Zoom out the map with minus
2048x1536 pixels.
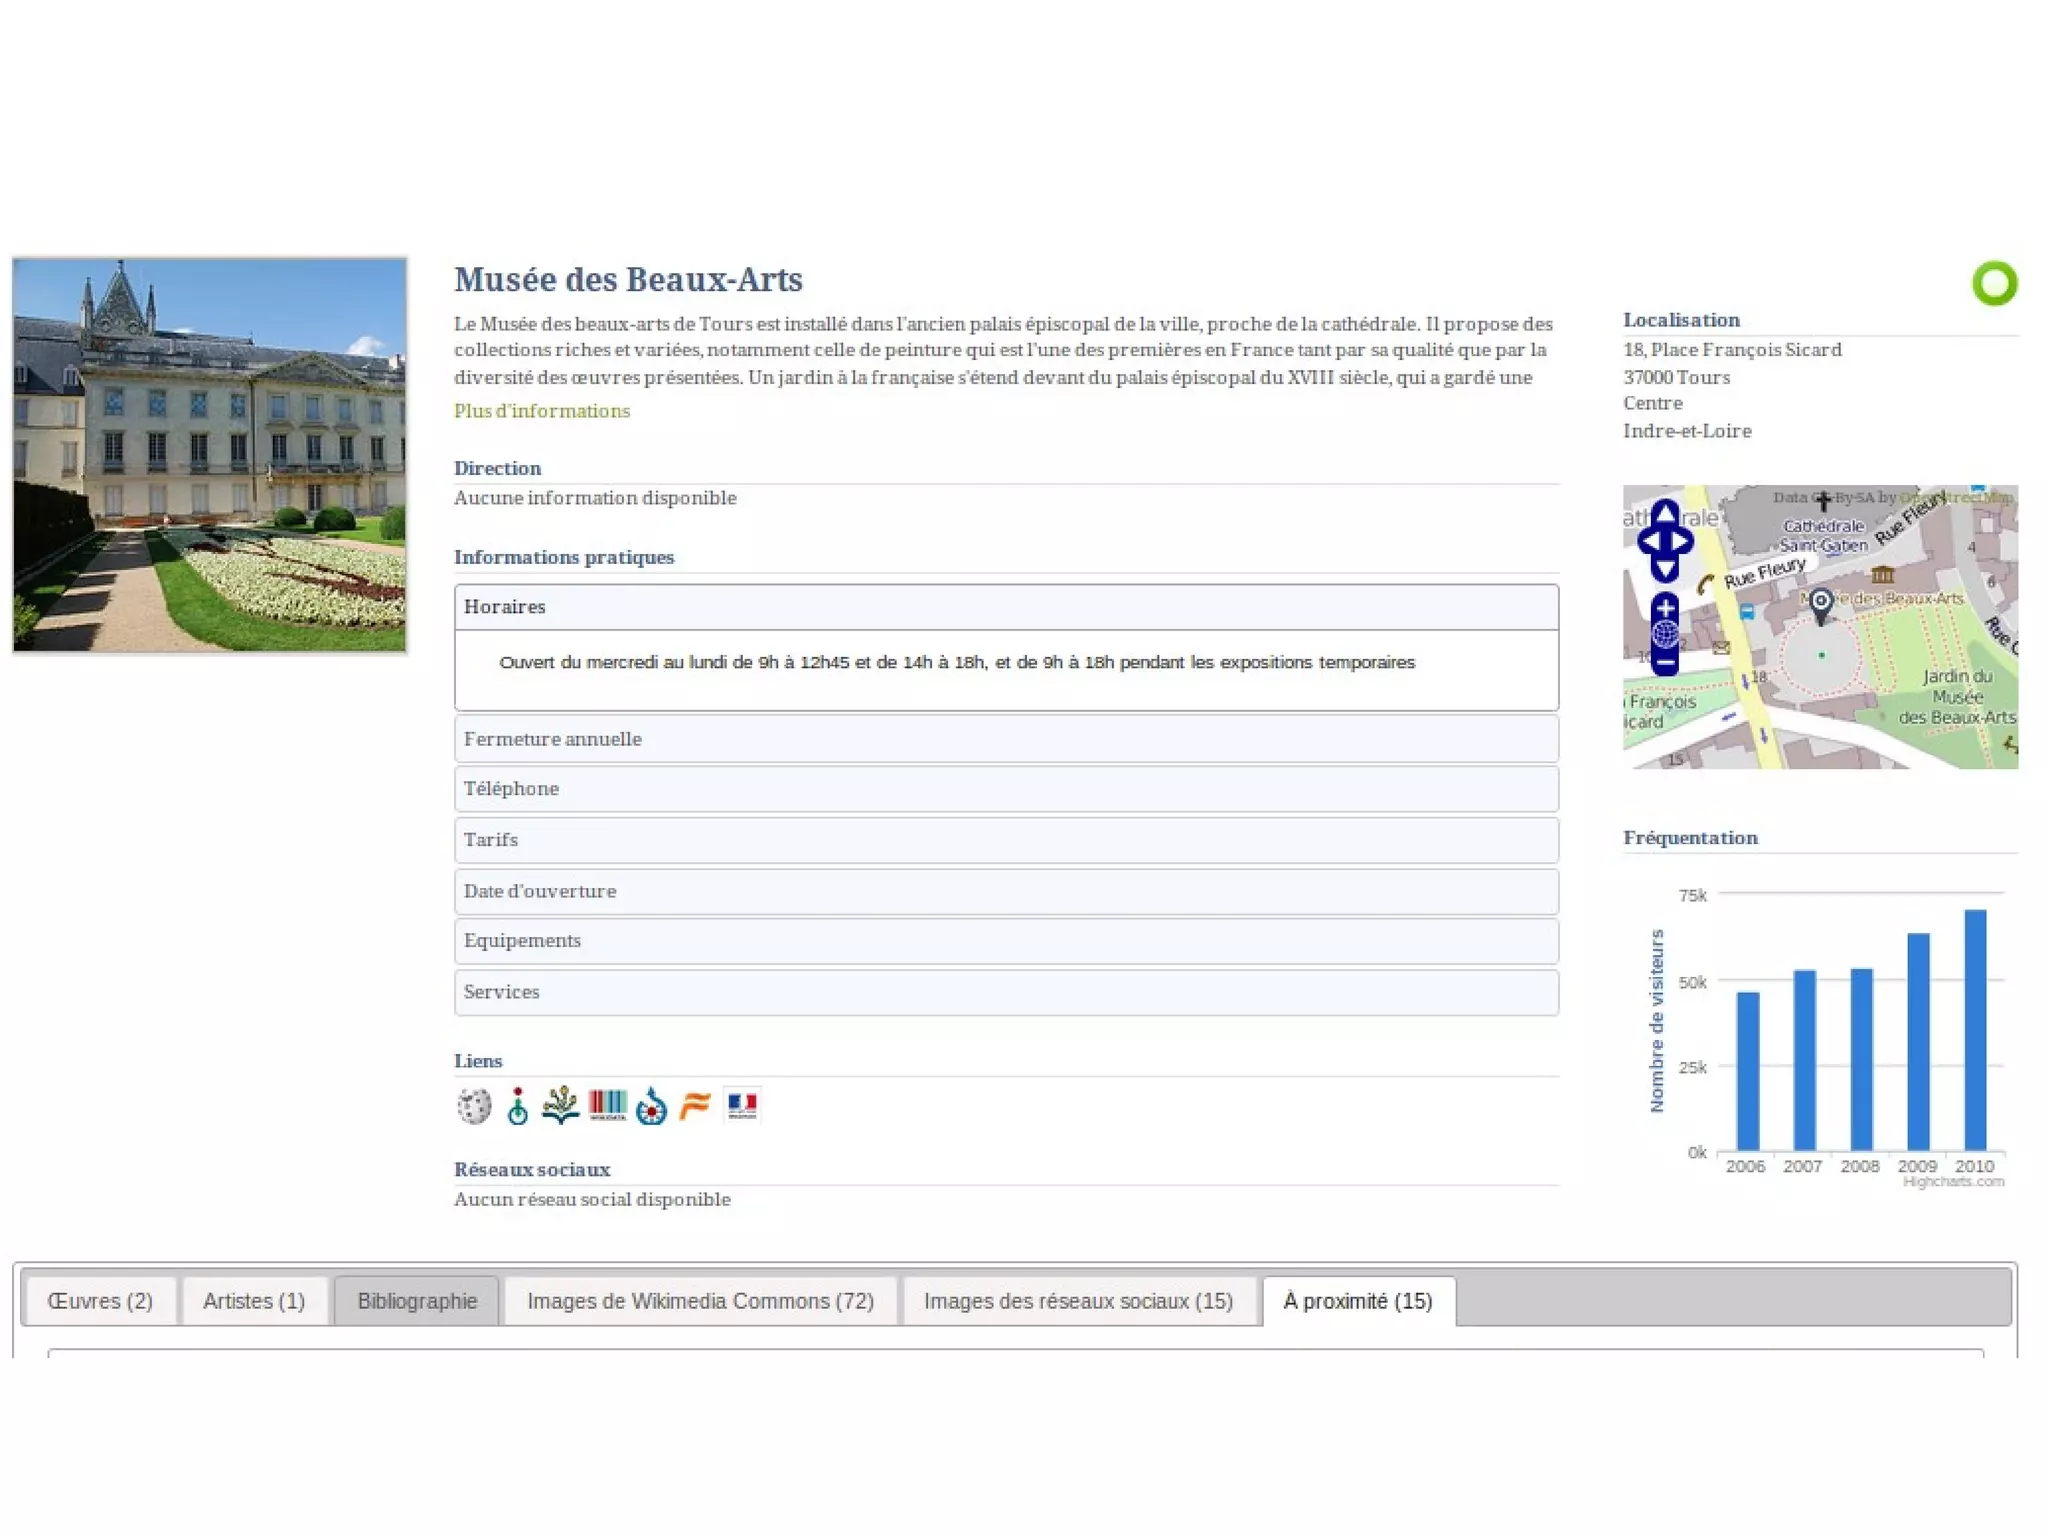pyautogui.click(x=1665, y=662)
